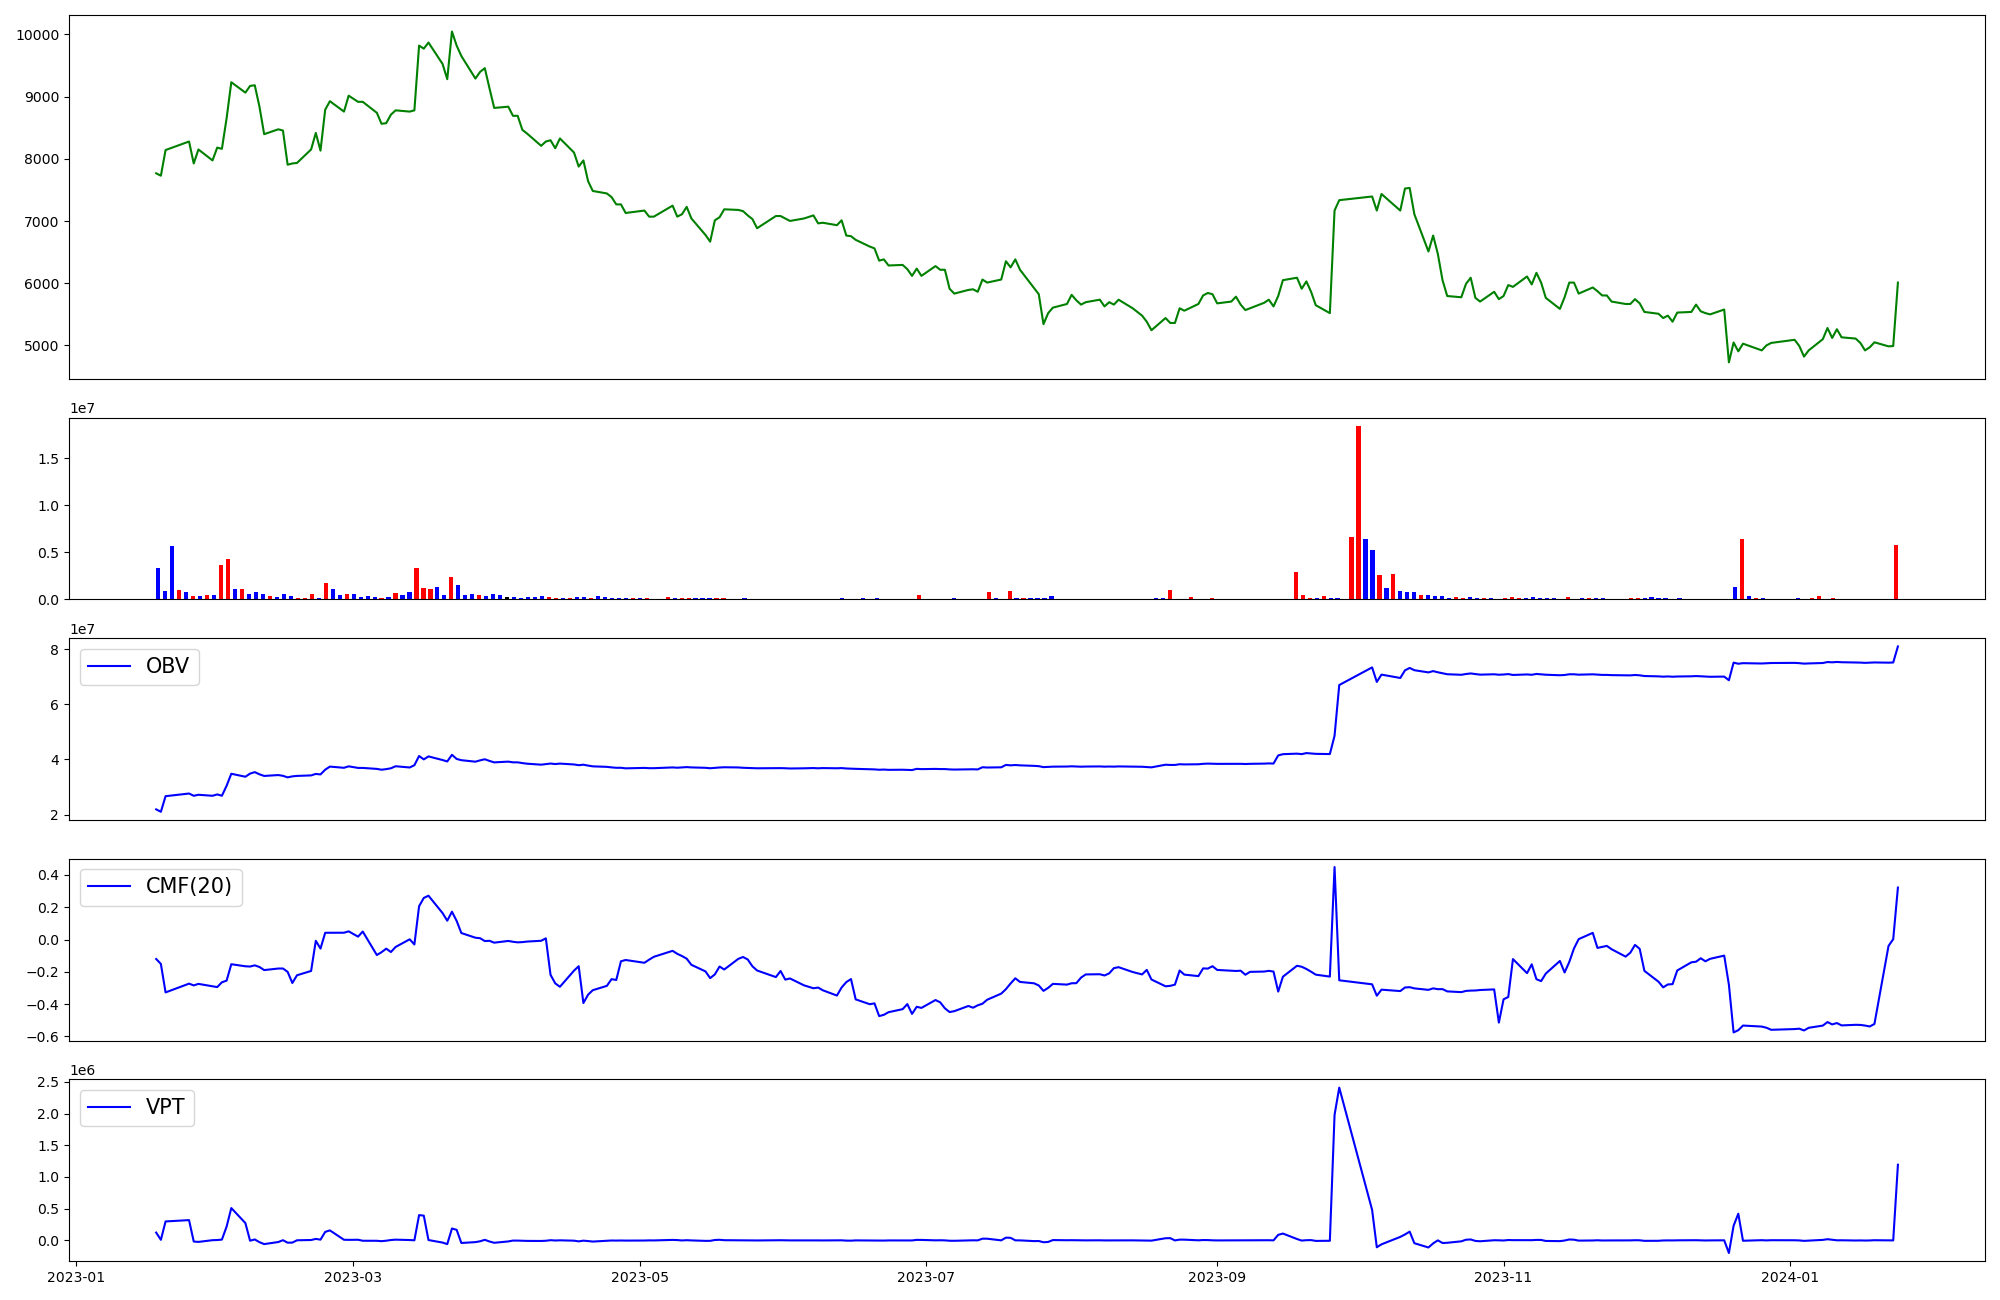
Task: Click the 10000 price axis tick label
Action: pyautogui.click(x=37, y=35)
